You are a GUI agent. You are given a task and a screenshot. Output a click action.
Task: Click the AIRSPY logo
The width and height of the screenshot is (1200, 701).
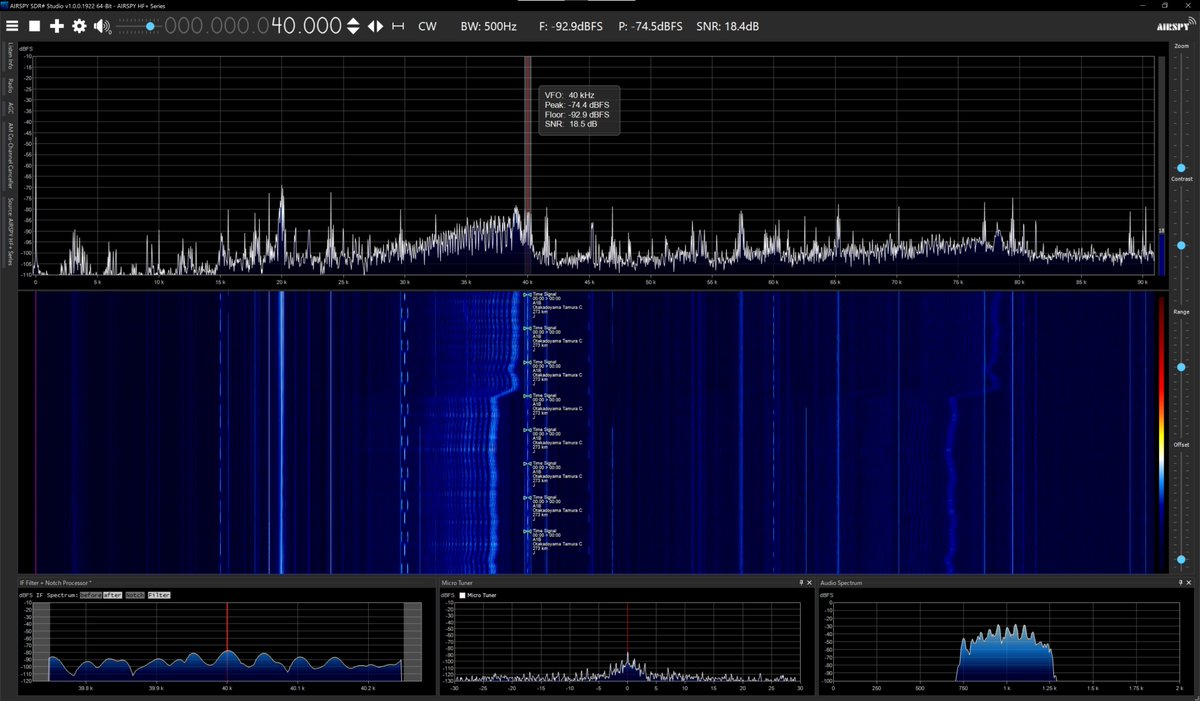click(x=1174, y=26)
